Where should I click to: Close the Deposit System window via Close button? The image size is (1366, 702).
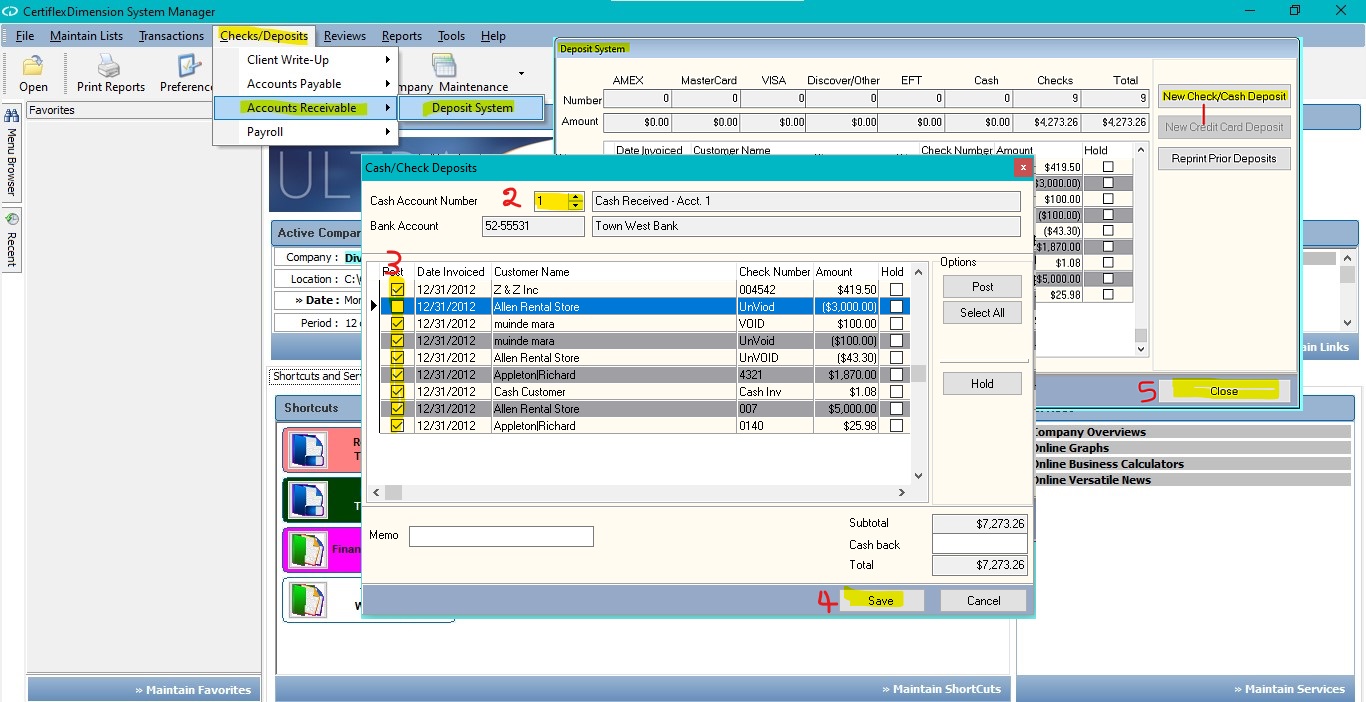pos(1224,391)
